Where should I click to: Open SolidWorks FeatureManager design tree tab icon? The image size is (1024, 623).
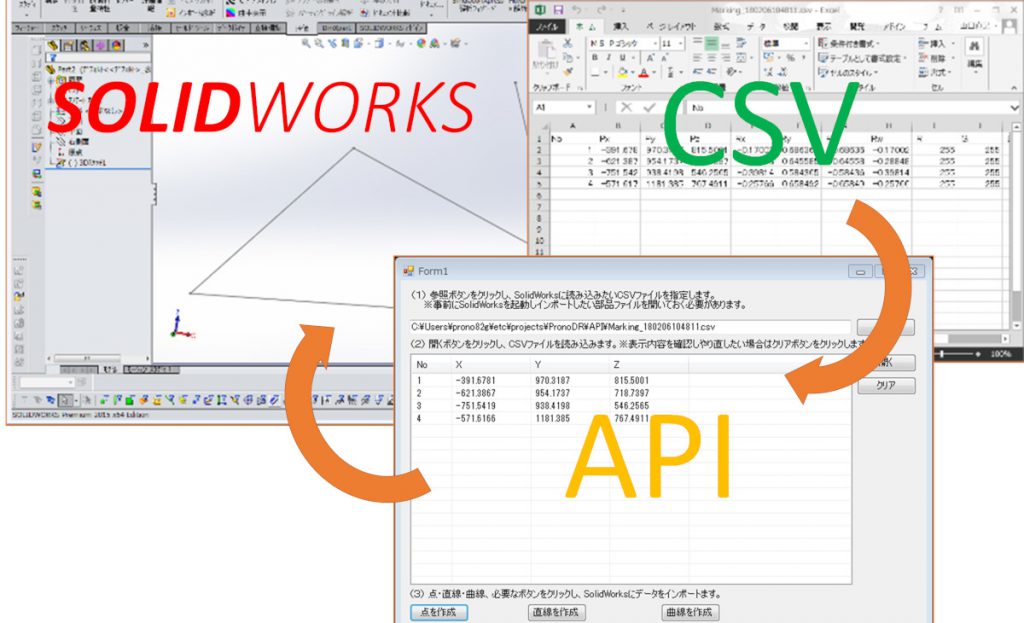53,45
